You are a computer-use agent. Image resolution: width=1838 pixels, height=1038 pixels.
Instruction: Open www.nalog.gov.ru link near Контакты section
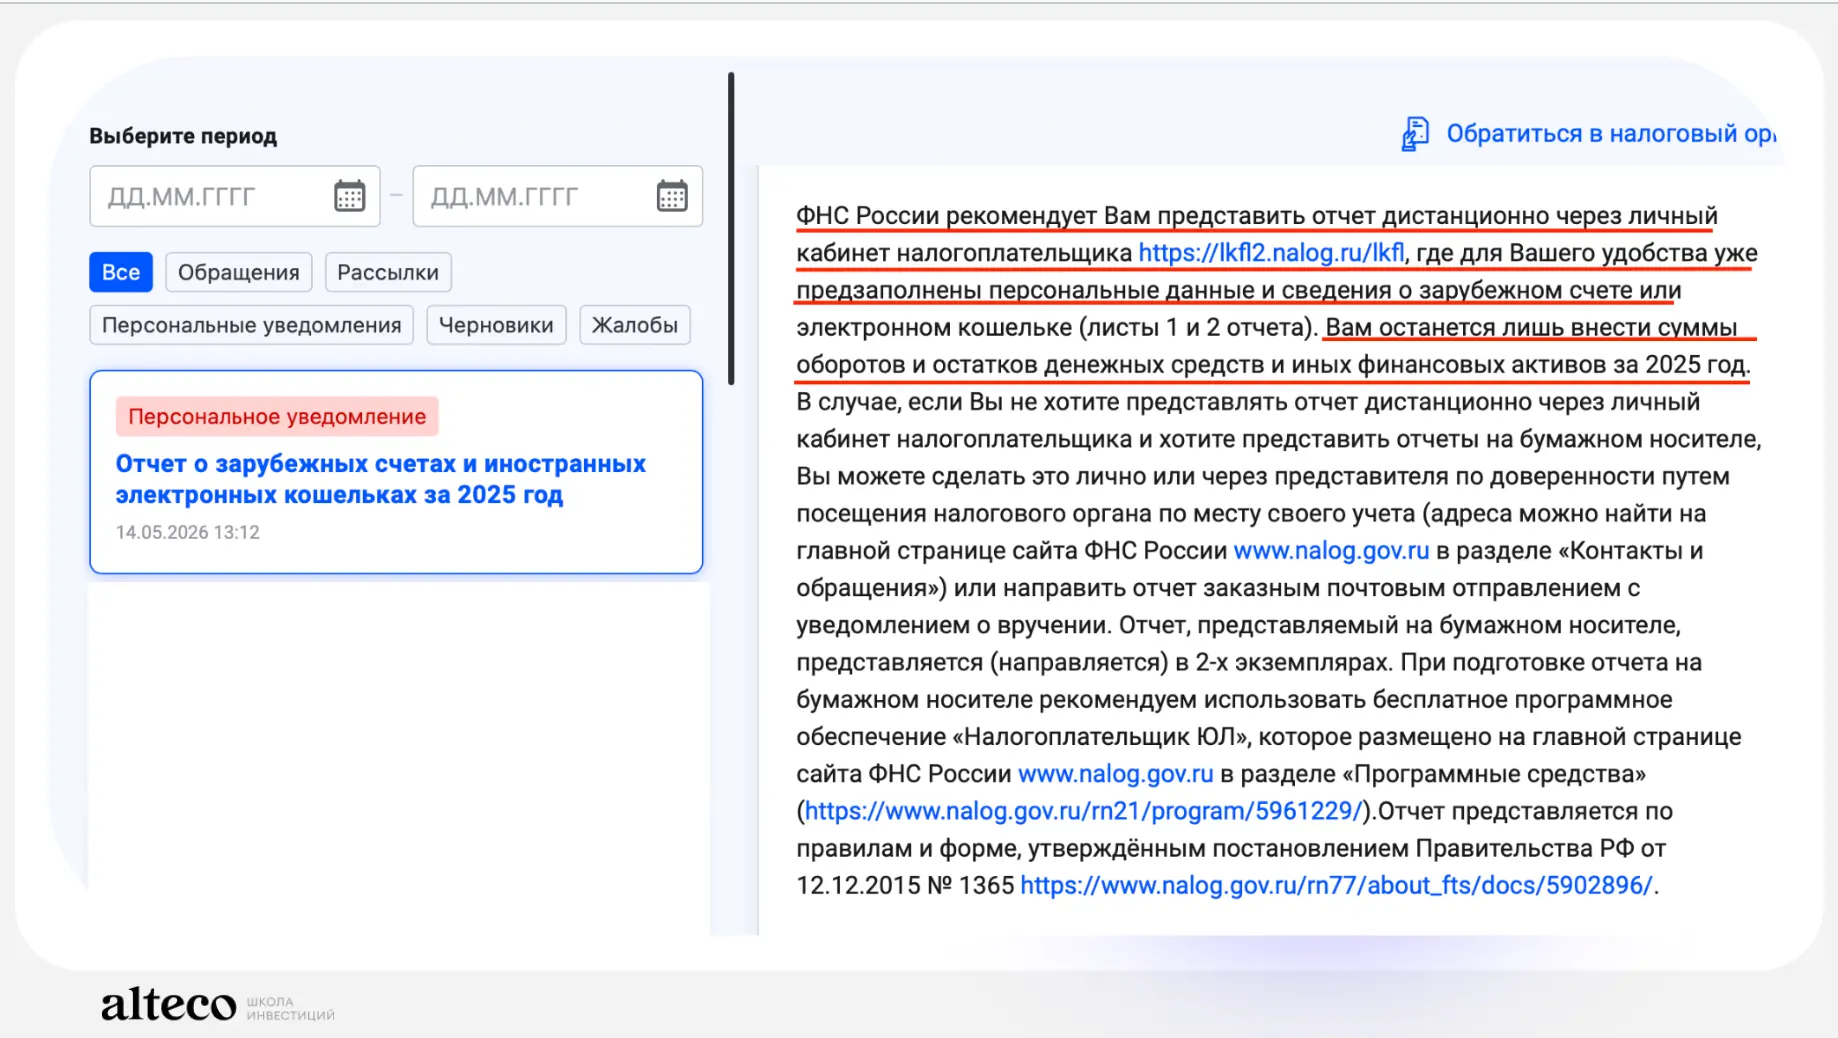click(x=1331, y=551)
